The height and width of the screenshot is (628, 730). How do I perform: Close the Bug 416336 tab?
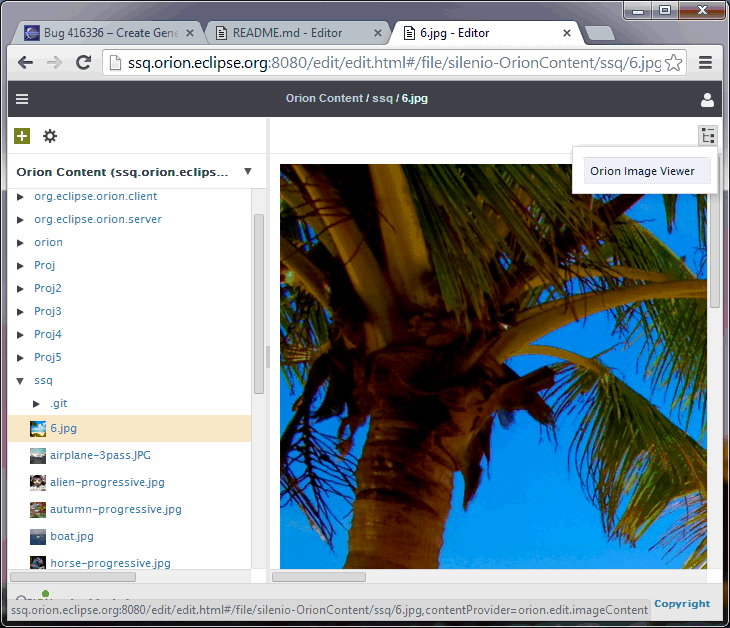point(189,33)
